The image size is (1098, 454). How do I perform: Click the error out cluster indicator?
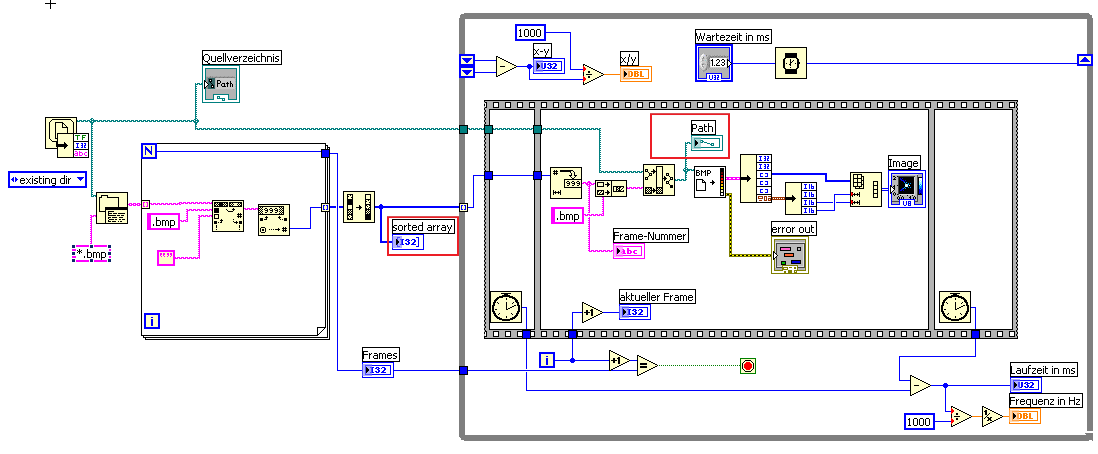(790, 255)
